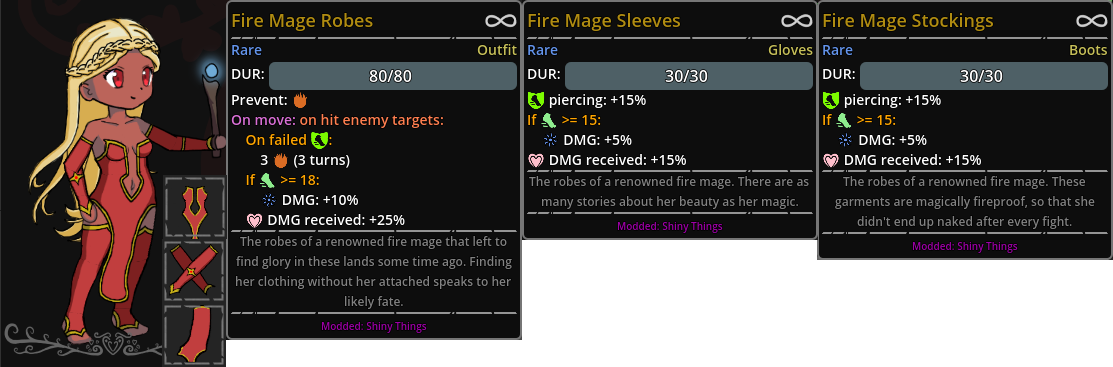The height and width of the screenshot is (367, 1113).
Task: Click infinity symbol on Fire Mage Robes card
Action: tap(500, 21)
